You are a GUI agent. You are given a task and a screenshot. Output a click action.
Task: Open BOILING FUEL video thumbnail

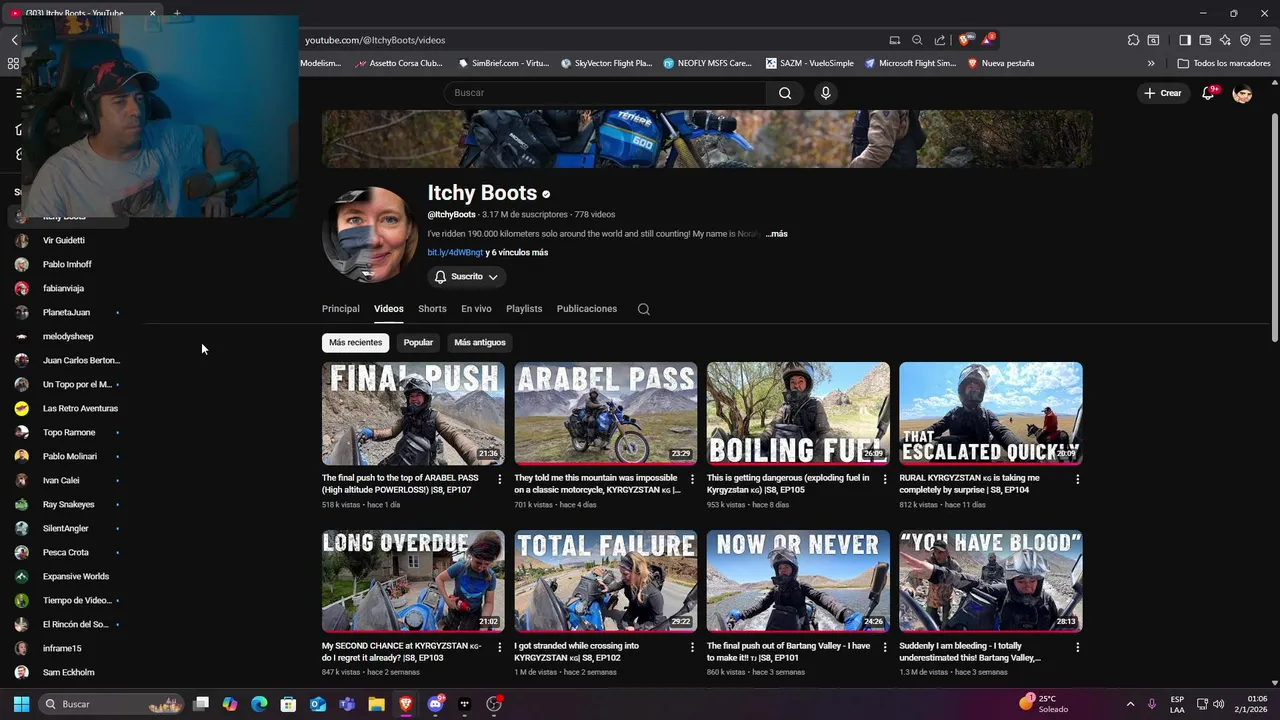[x=798, y=414]
